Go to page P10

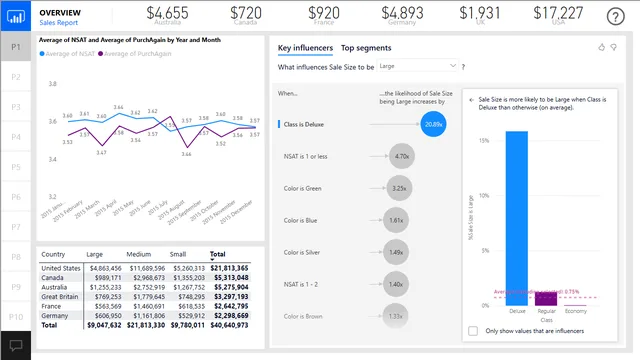[x=16, y=317]
